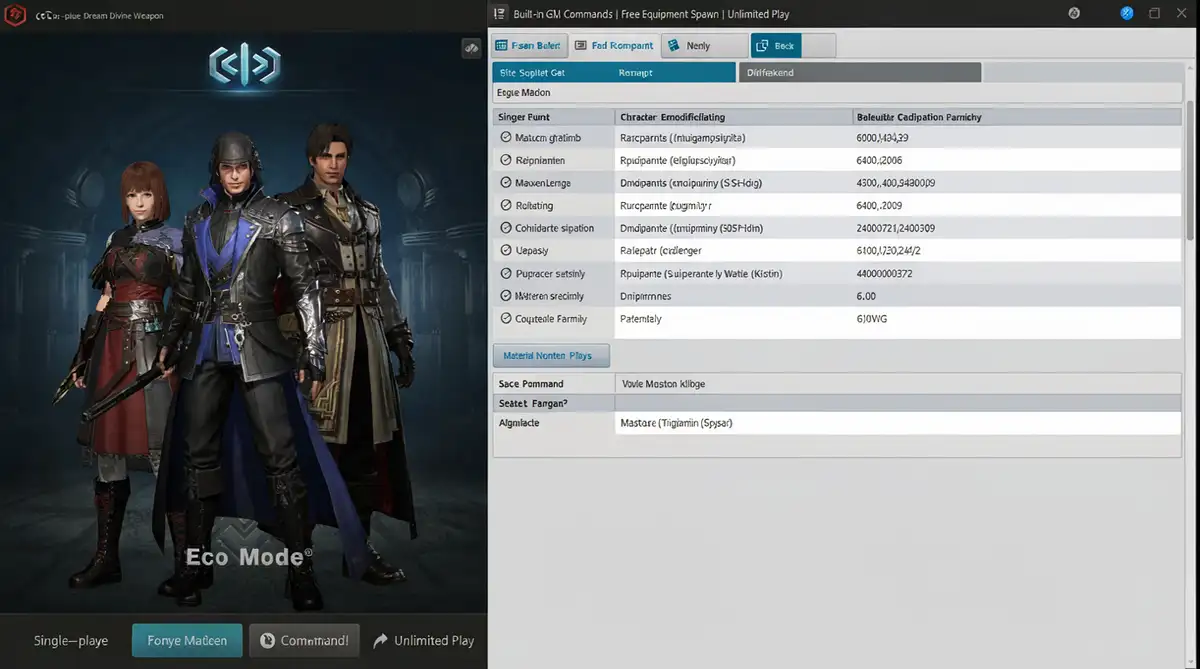Click the Fsen Belert tab icon
The height and width of the screenshot is (669, 1200).
click(x=501, y=46)
